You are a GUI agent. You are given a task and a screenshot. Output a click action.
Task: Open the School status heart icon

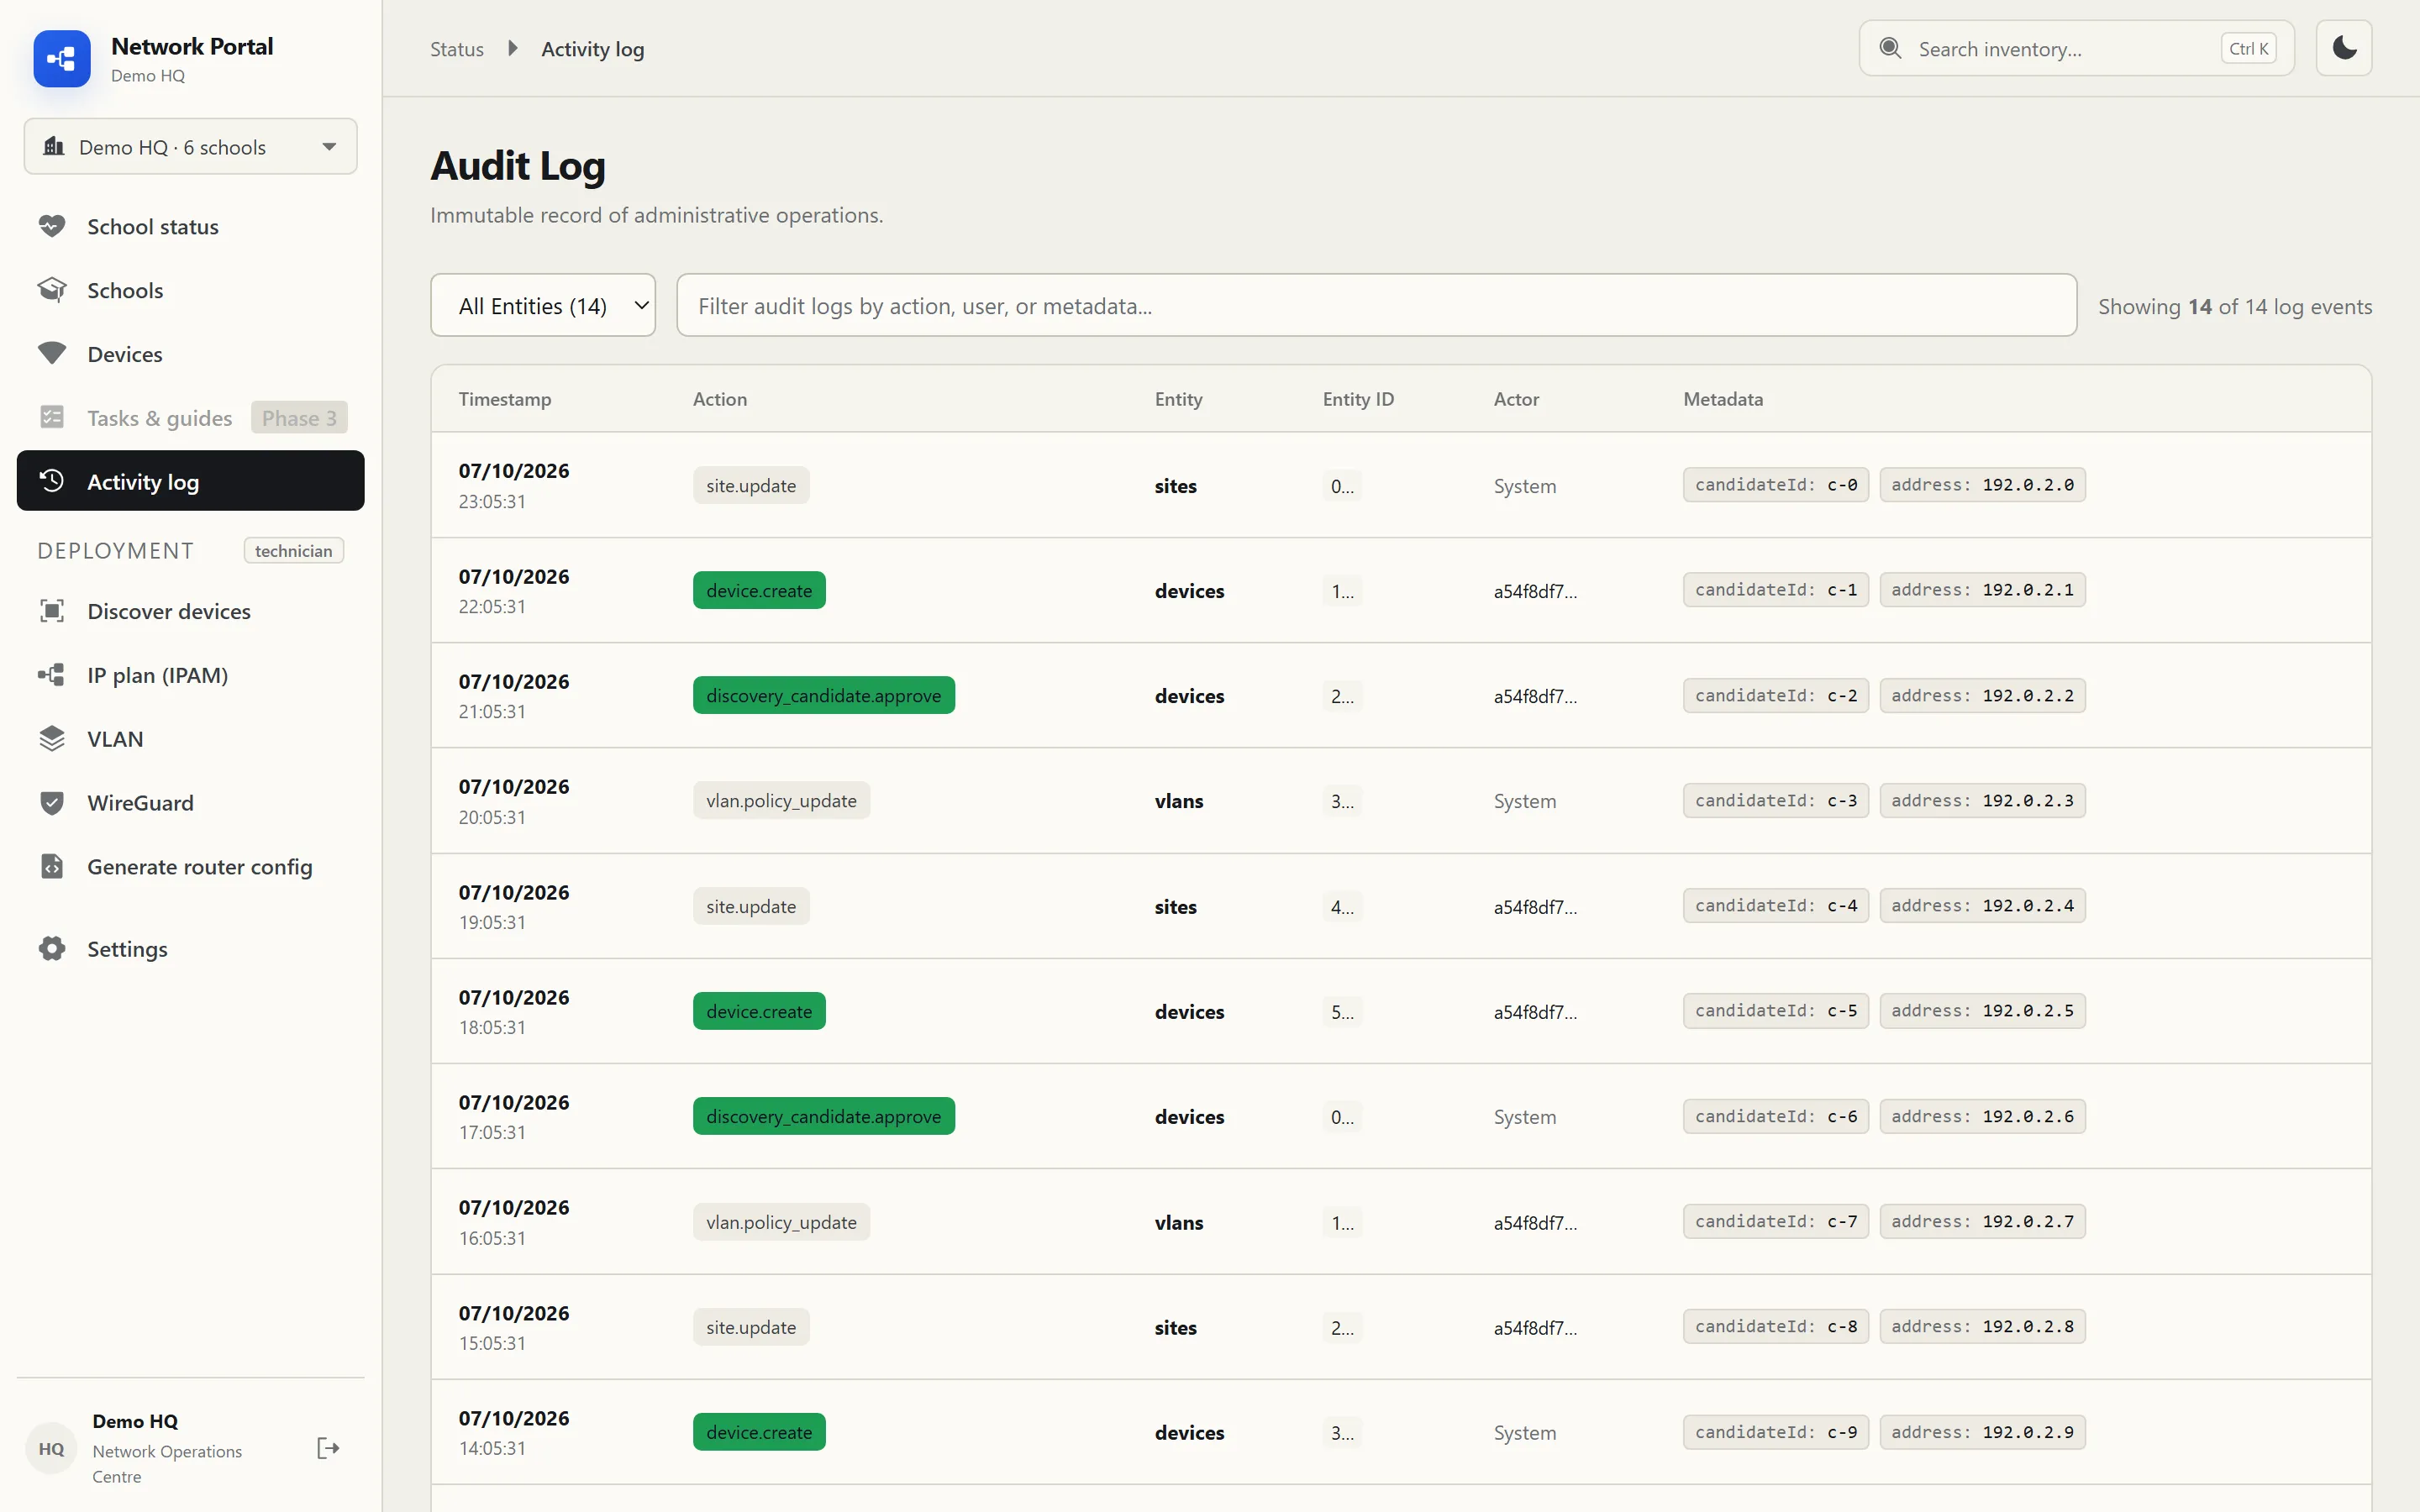52,226
